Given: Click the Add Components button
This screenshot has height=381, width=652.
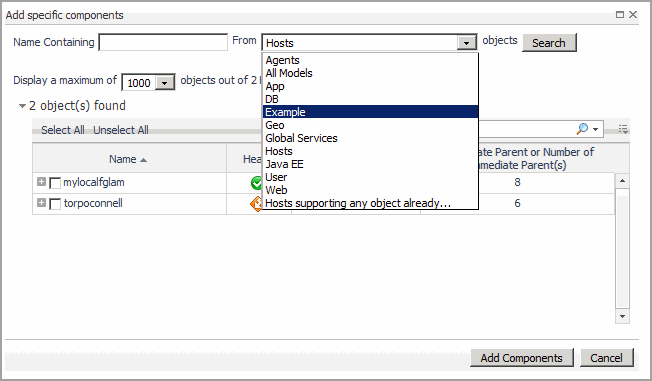Looking at the screenshot, I should (x=521, y=358).
